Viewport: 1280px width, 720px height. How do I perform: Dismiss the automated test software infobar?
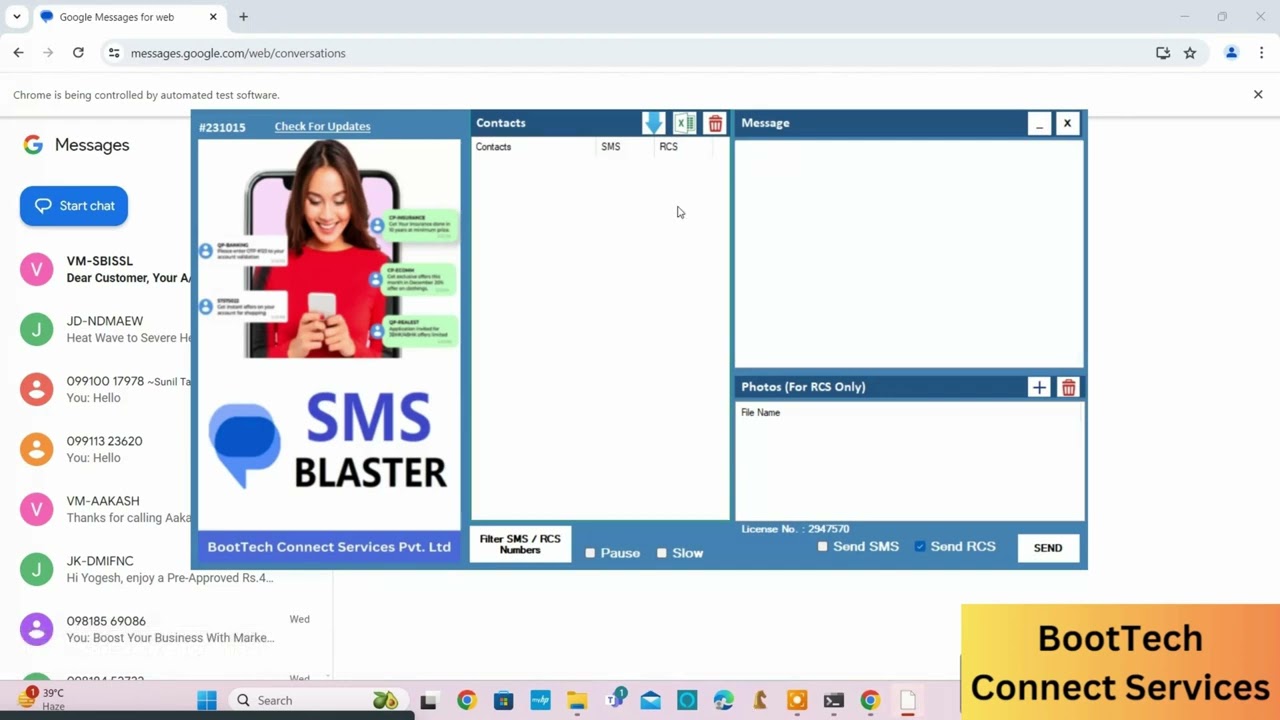click(x=1258, y=94)
